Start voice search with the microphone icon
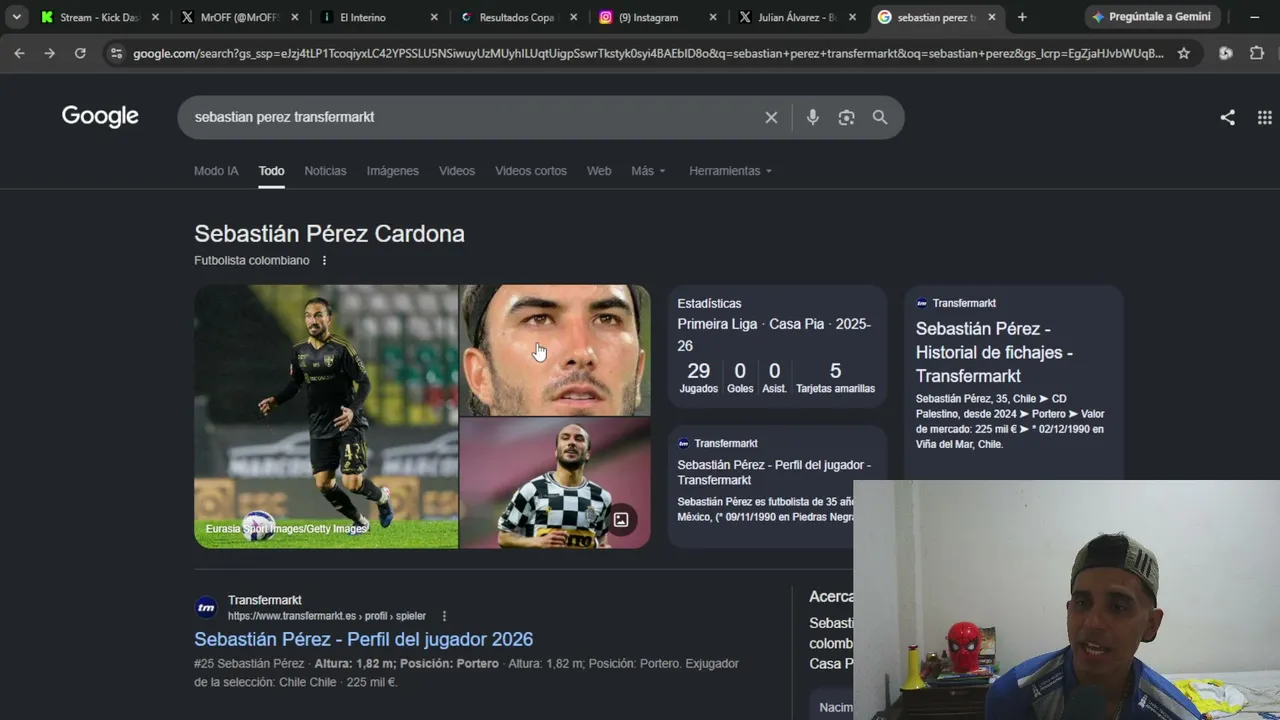 [x=813, y=117]
